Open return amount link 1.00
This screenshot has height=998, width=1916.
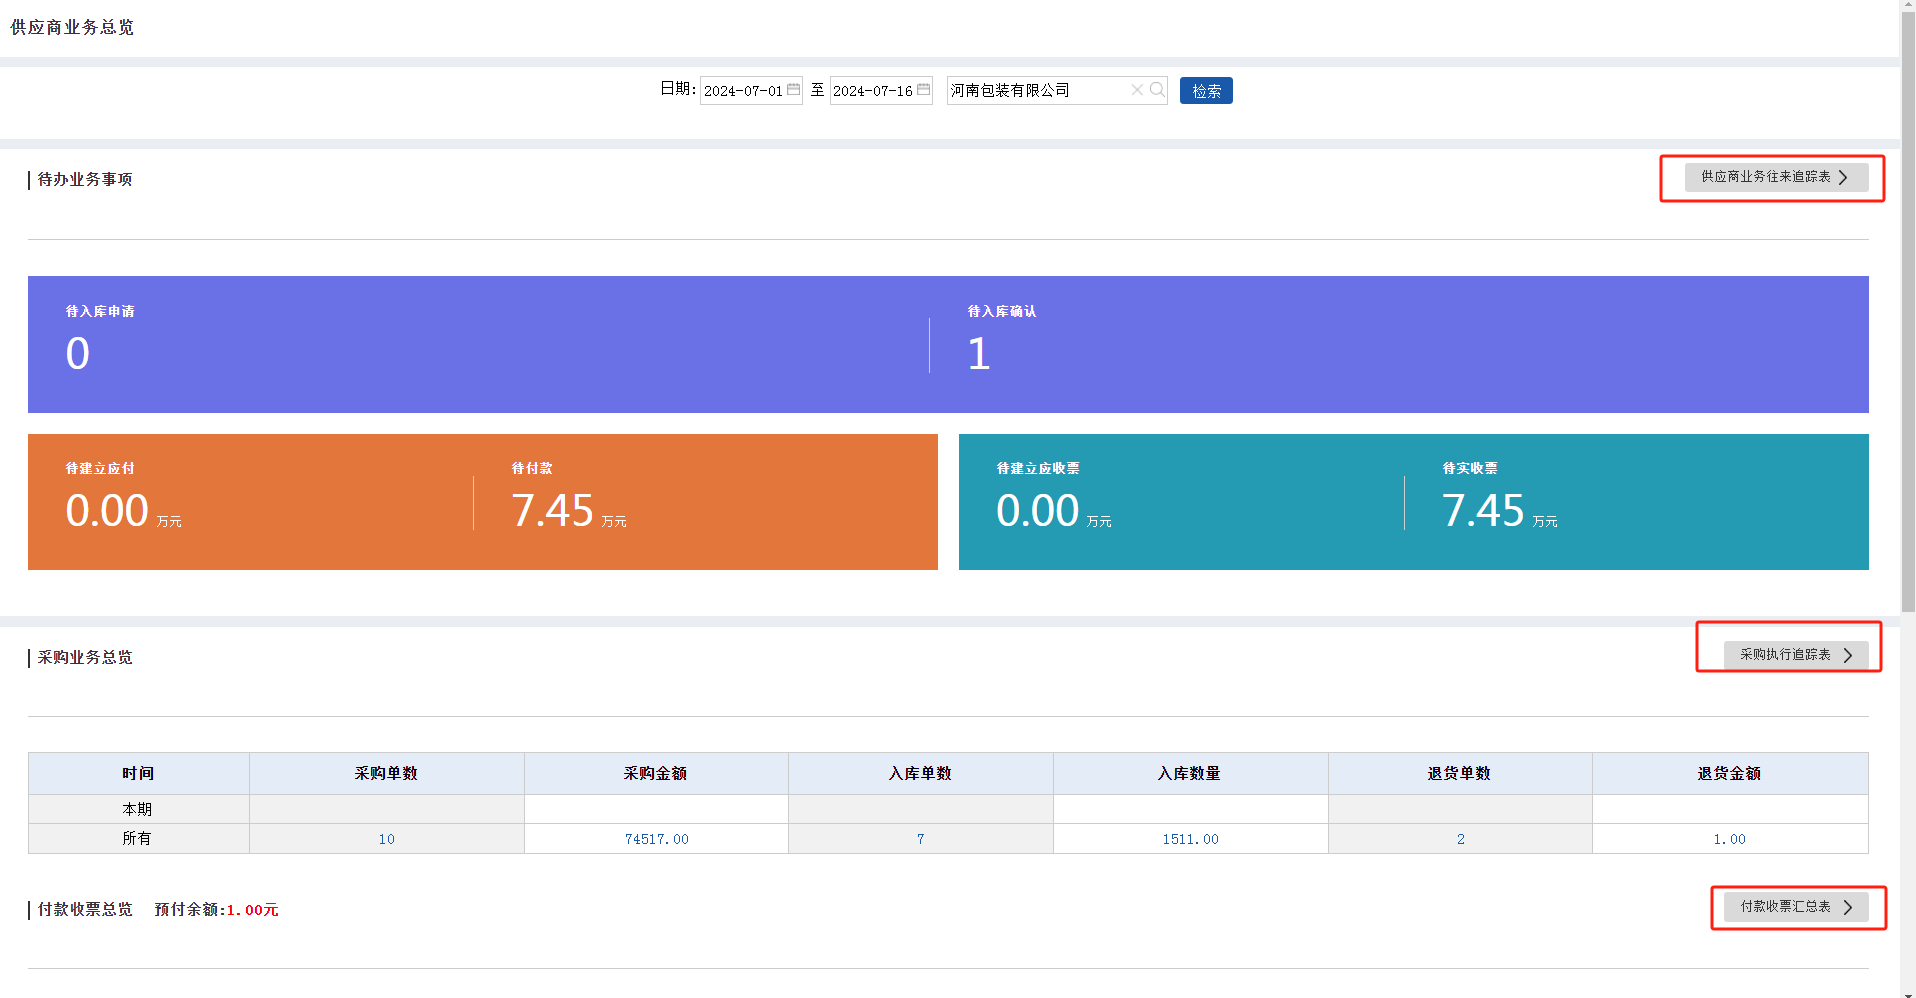[x=1730, y=839]
